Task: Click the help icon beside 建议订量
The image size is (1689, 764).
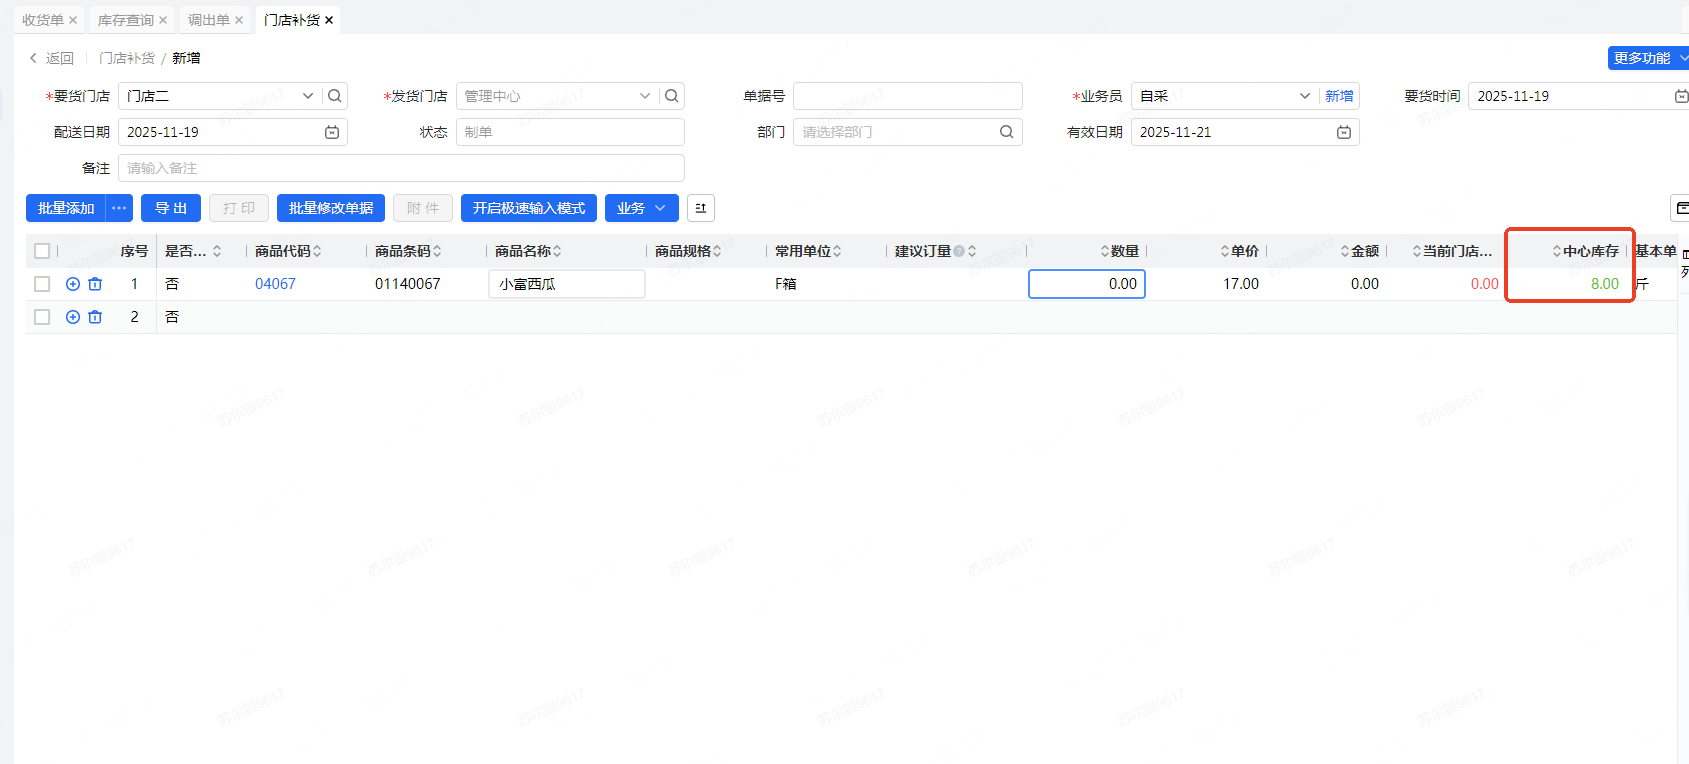Action: tap(959, 251)
